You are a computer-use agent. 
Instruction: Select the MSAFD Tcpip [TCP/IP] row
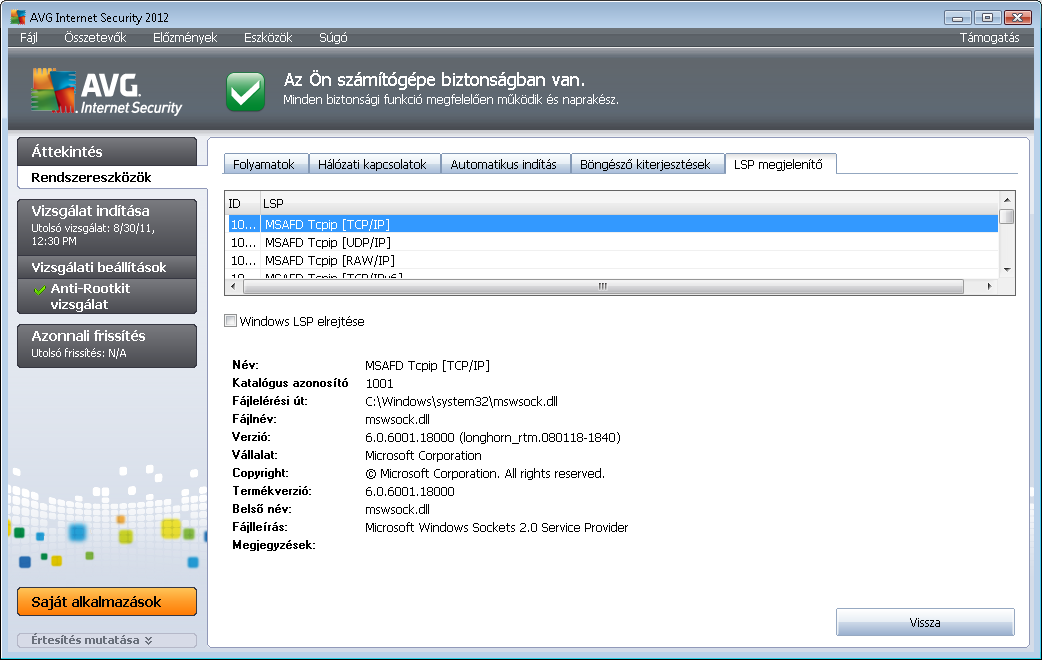[613, 225]
